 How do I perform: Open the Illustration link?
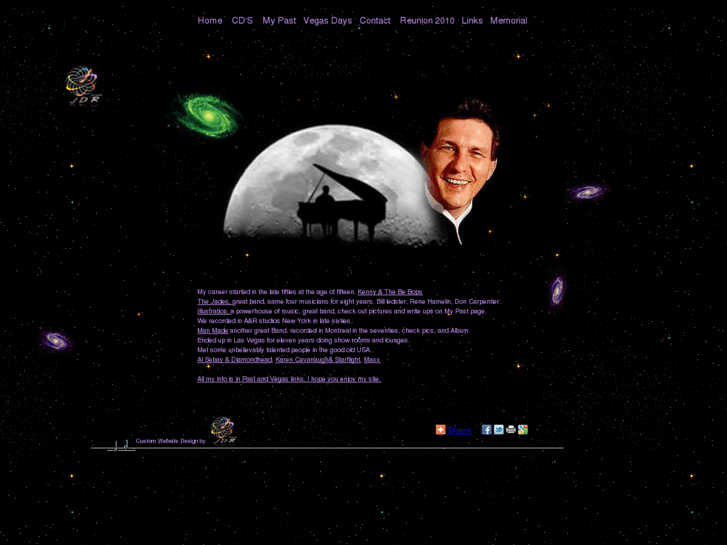(213, 311)
